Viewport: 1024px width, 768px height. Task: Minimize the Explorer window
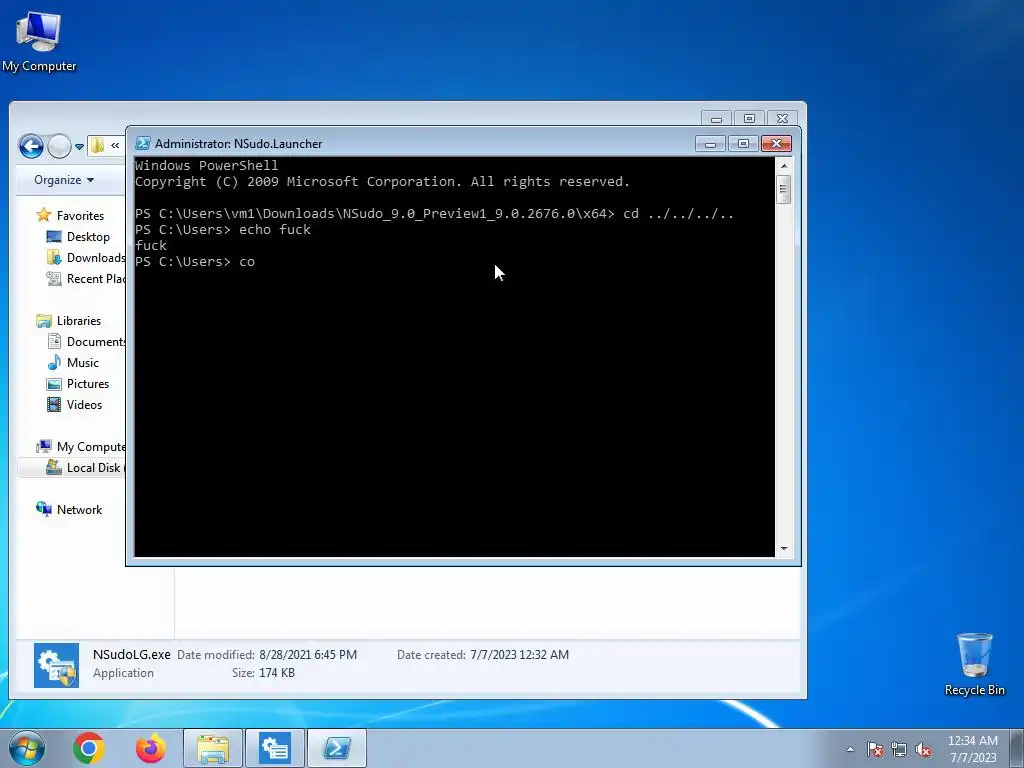[716, 118]
